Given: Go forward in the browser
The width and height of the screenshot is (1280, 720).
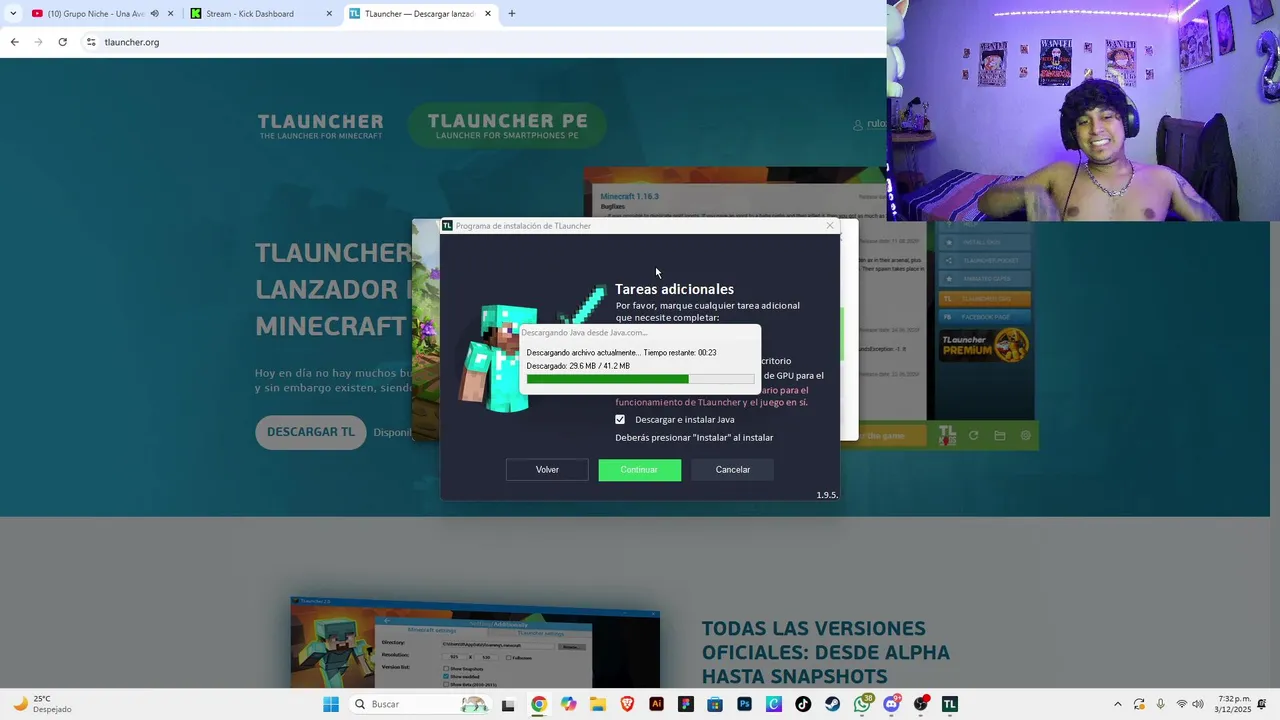Looking at the screenshot, I should click(x=38, y=42).
